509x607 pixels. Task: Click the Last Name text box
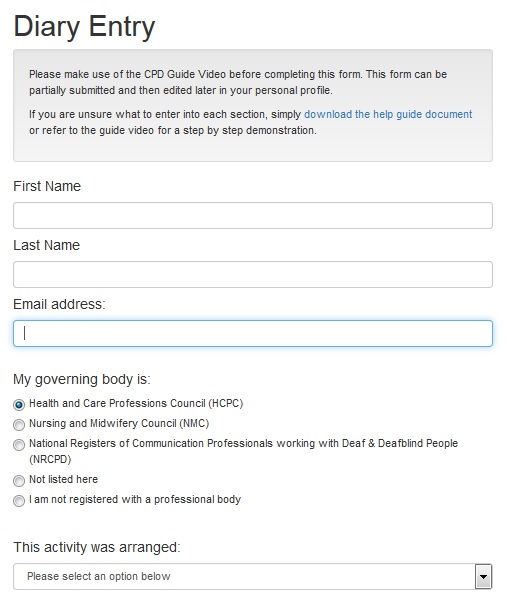coord(253,274)
